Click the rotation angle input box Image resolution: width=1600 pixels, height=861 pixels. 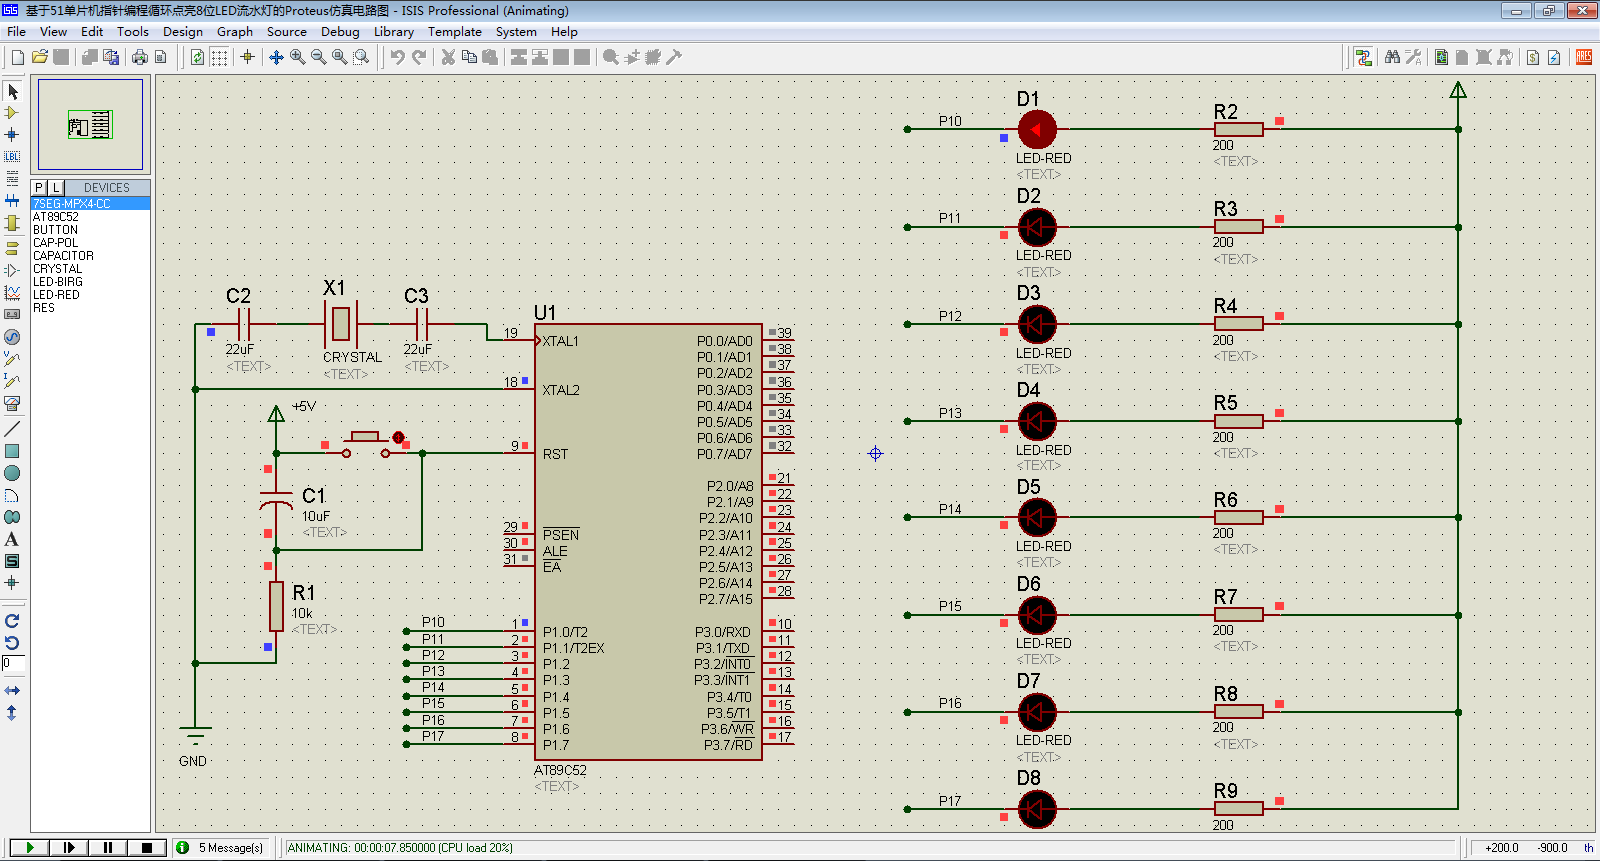[x=13, y=664]
